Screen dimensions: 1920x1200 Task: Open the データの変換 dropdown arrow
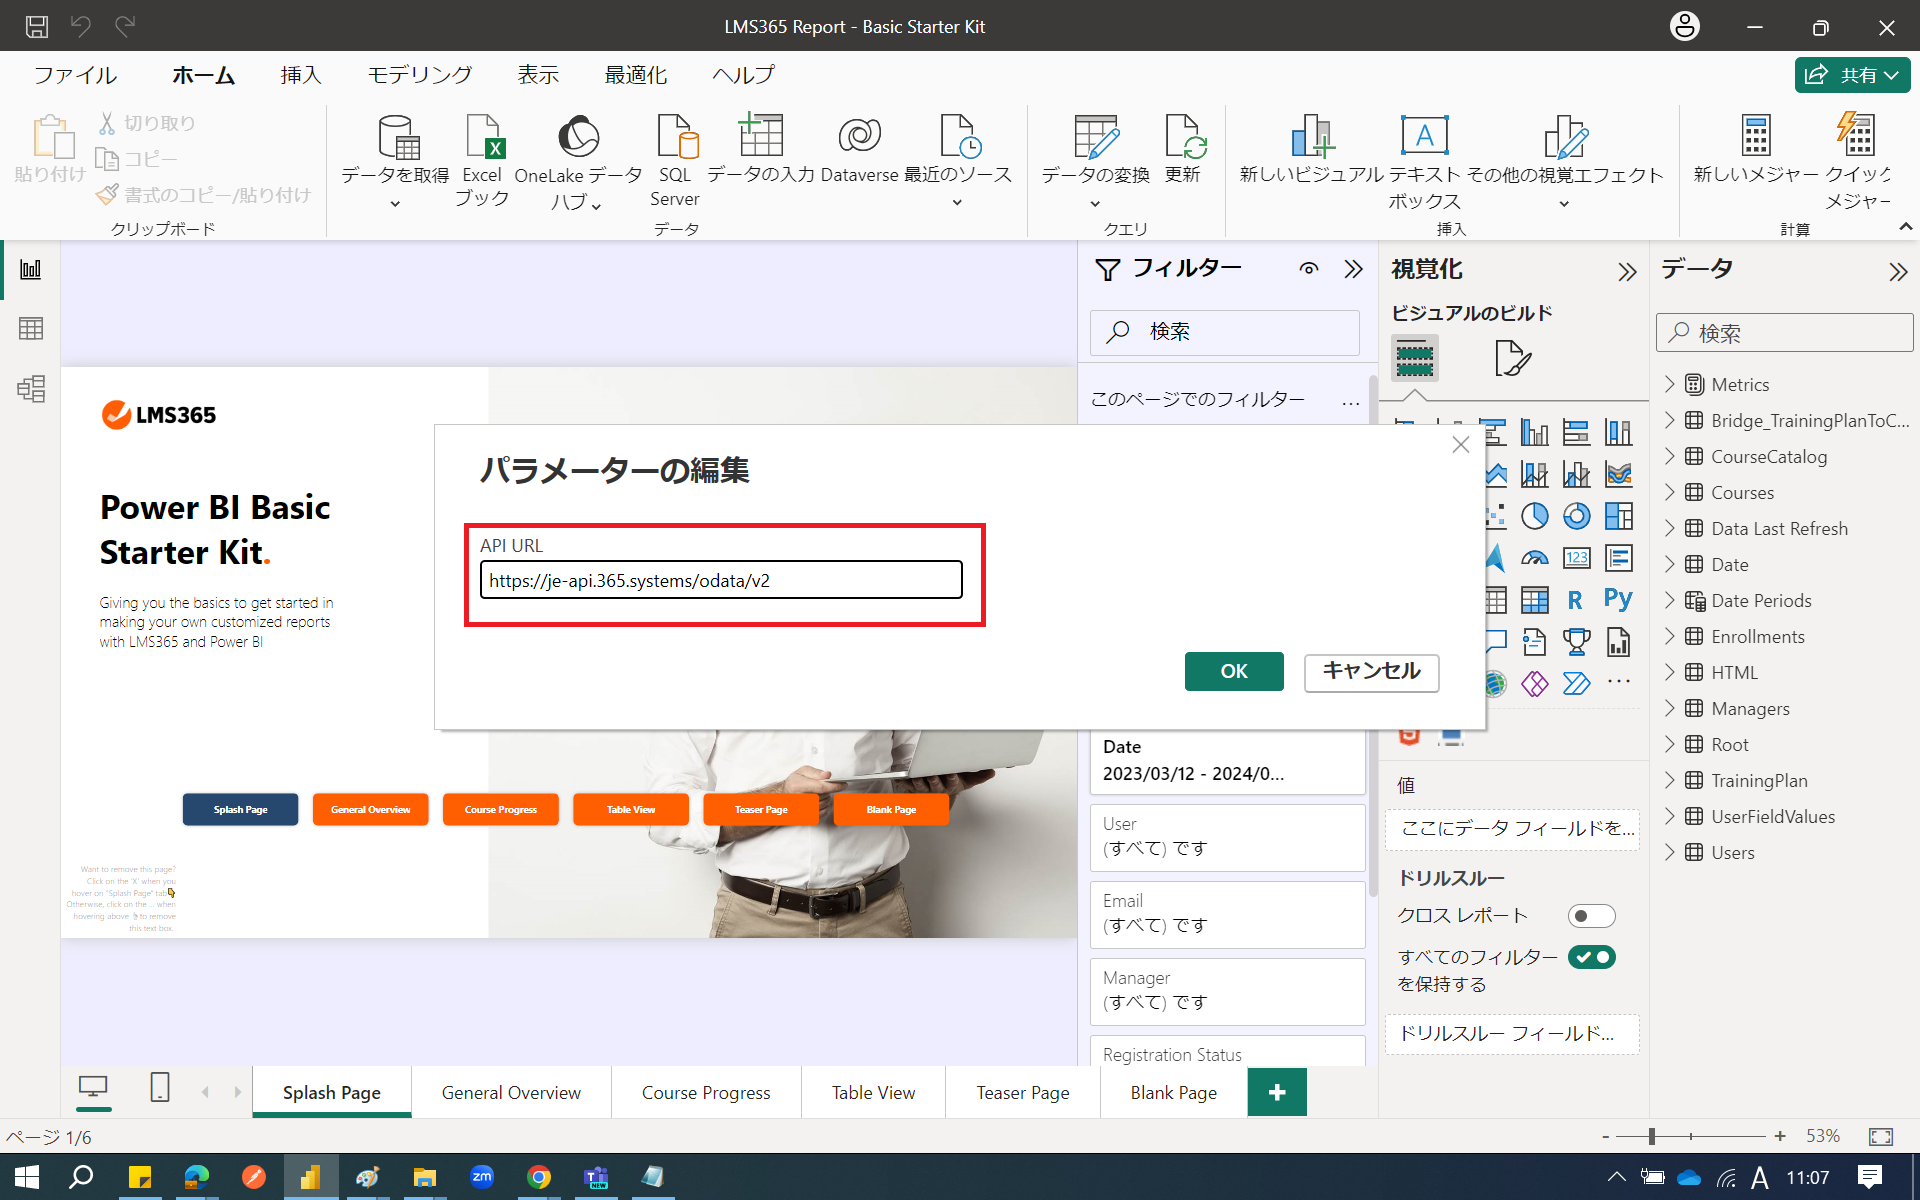(1095, 204)
